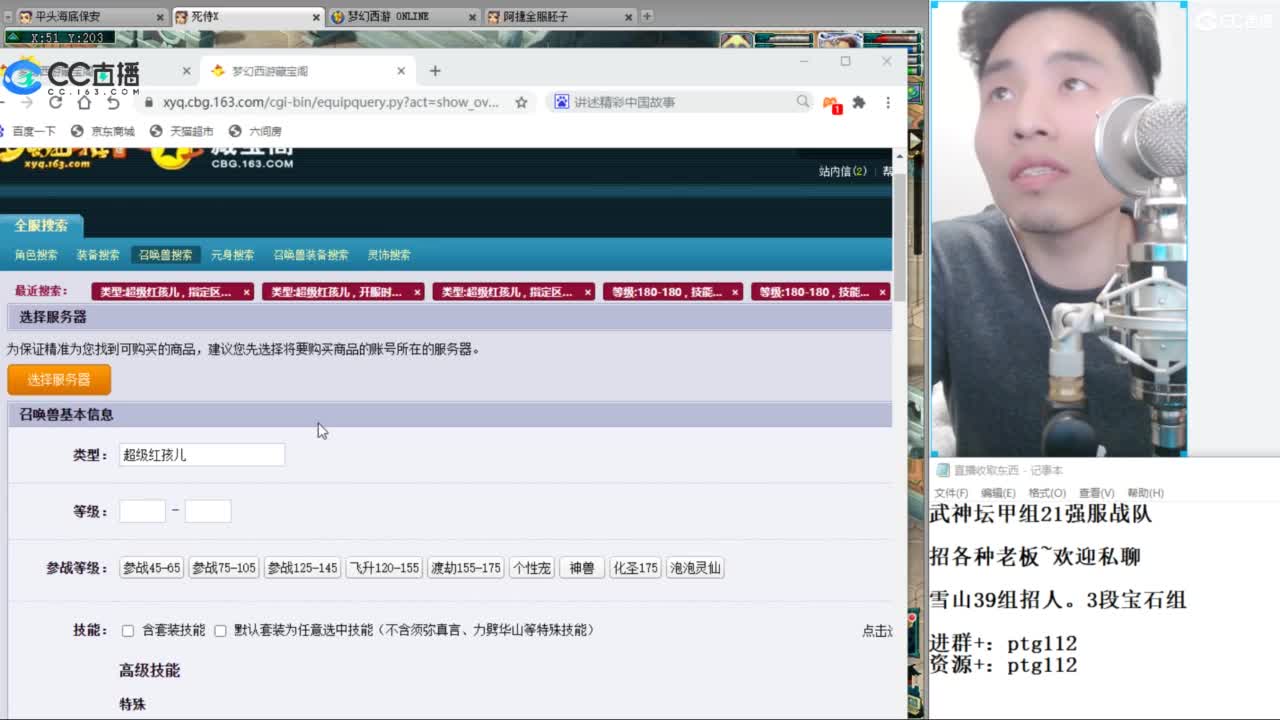Select the 飞升120-155 level button
1280x720 pixels.
(384, 568)
